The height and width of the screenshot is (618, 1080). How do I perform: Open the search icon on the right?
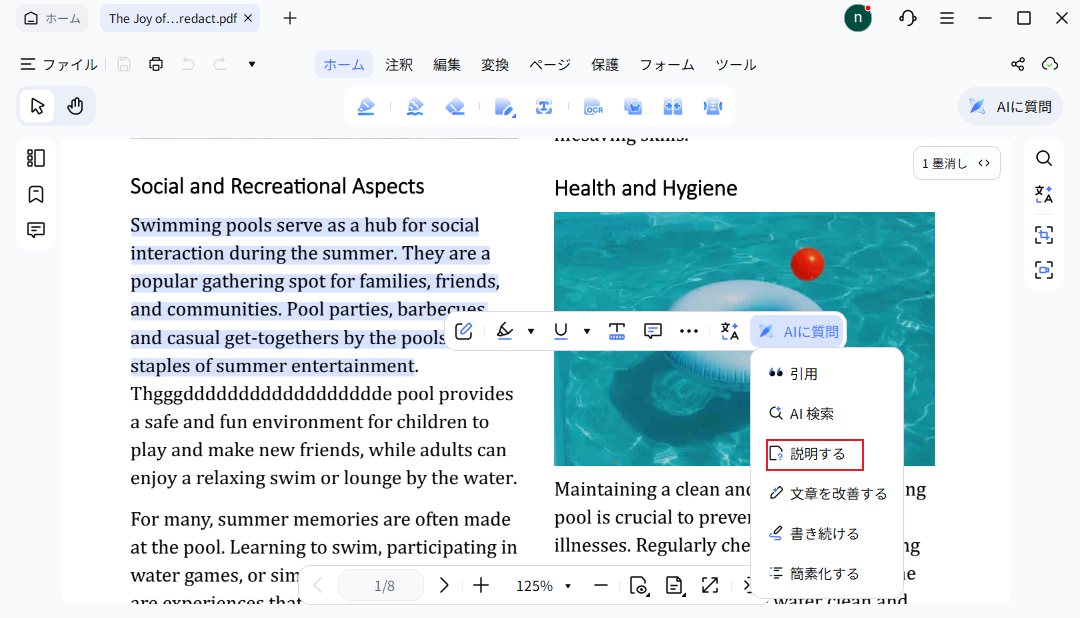(1044, 158)
